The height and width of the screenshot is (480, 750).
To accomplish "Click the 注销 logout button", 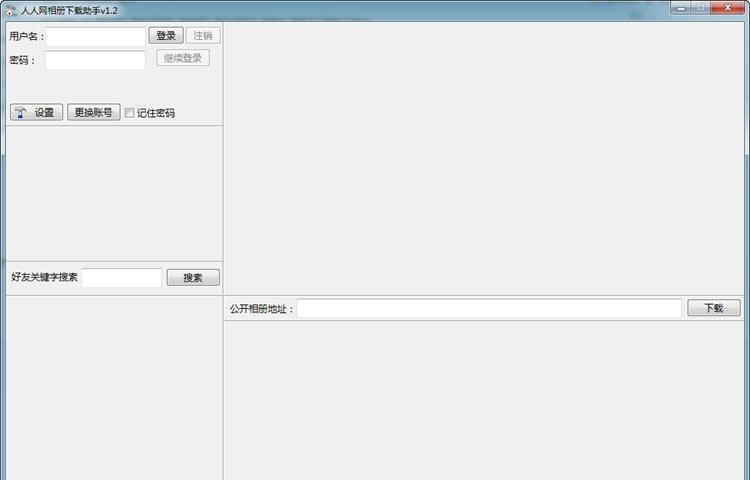I will [x=203, y=36].
